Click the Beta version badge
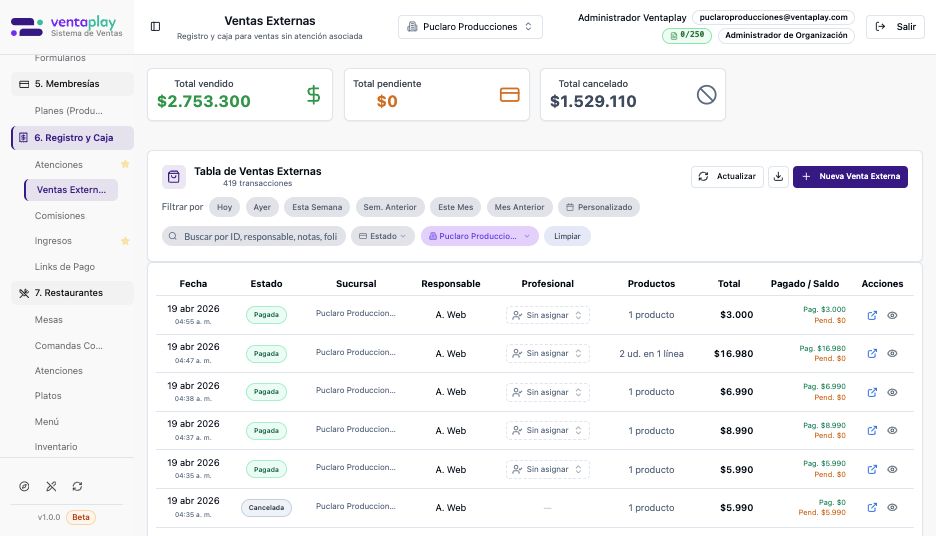 81,517
